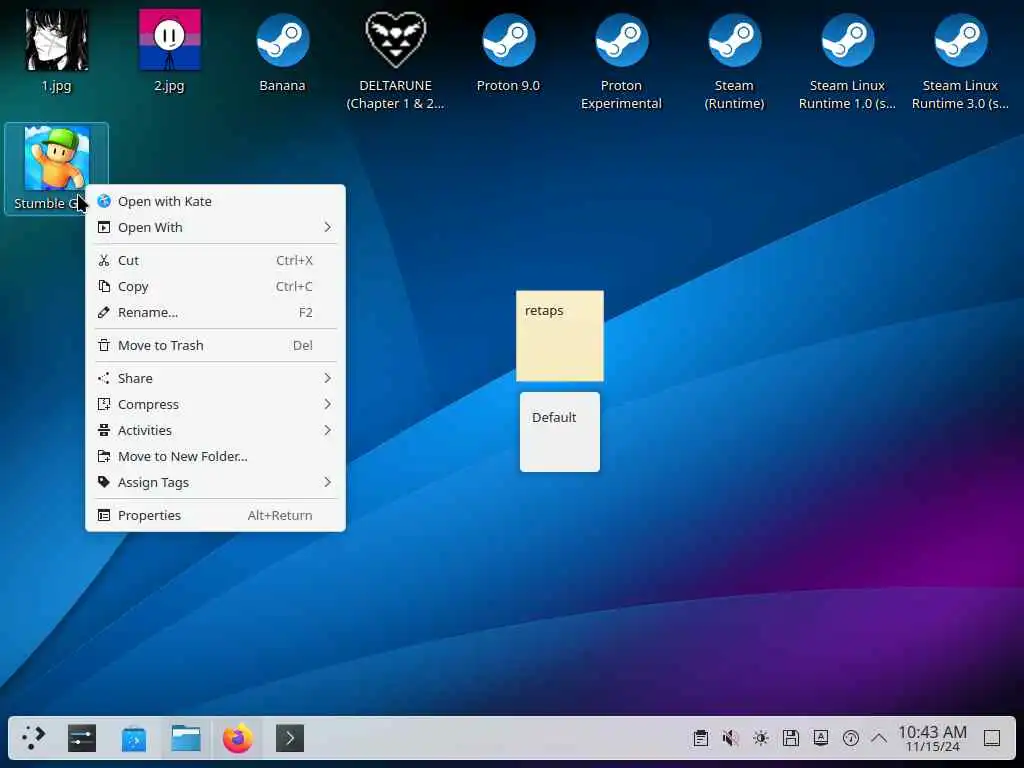The height and width of the screenshot is (768, 1024).
Task: Open the updates notifier tray icon
Action: point(851,738)
